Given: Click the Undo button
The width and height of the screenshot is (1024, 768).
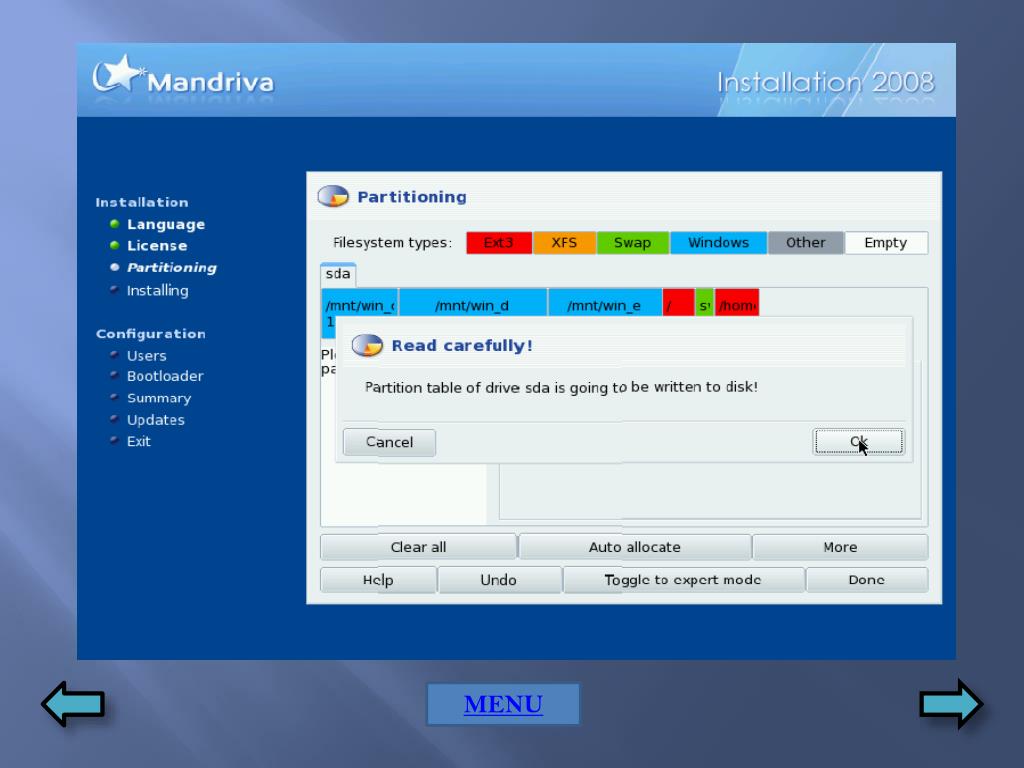Looking at the screenshot, I should coord(499,580).
